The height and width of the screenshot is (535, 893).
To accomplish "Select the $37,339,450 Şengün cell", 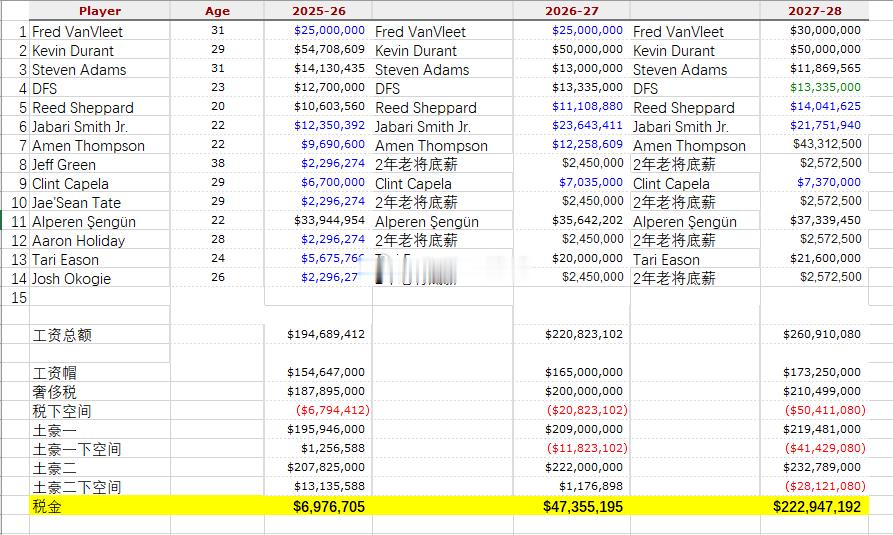I will point(825,220).
